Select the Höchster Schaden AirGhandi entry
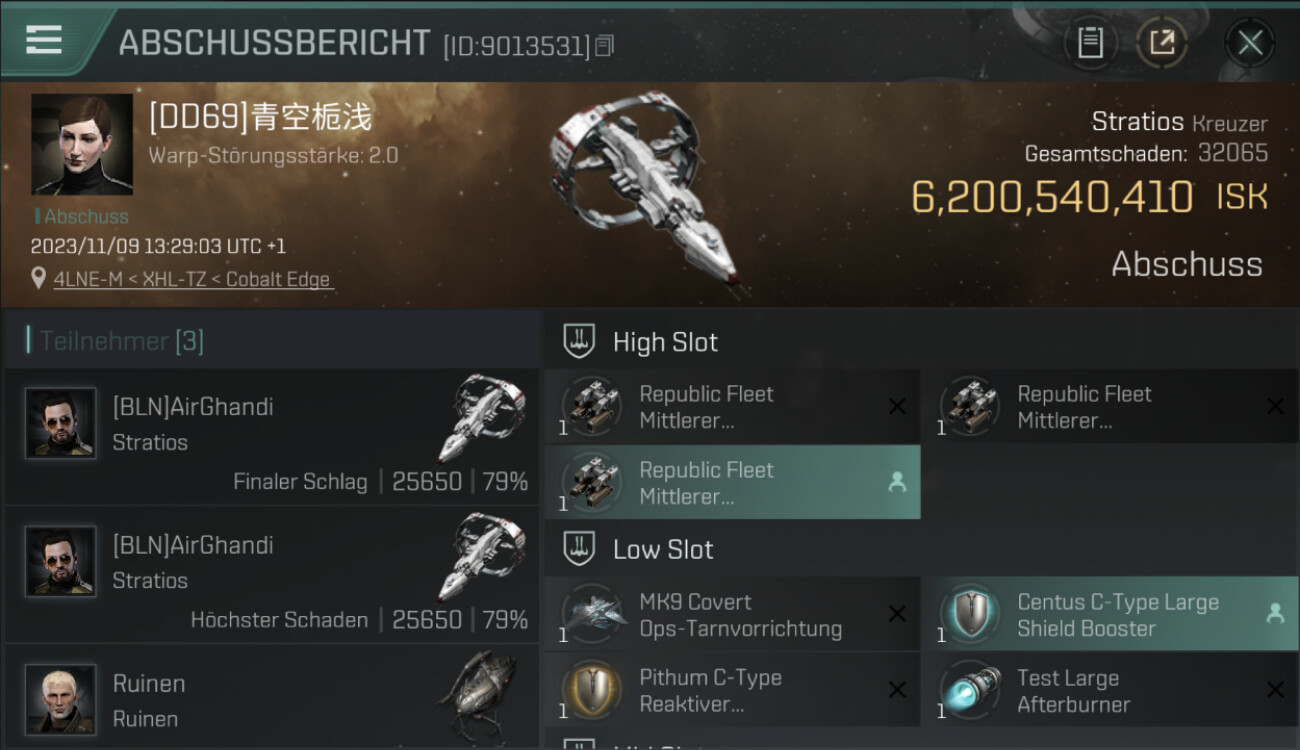The image size is (1300, 750). click(270, 574)
